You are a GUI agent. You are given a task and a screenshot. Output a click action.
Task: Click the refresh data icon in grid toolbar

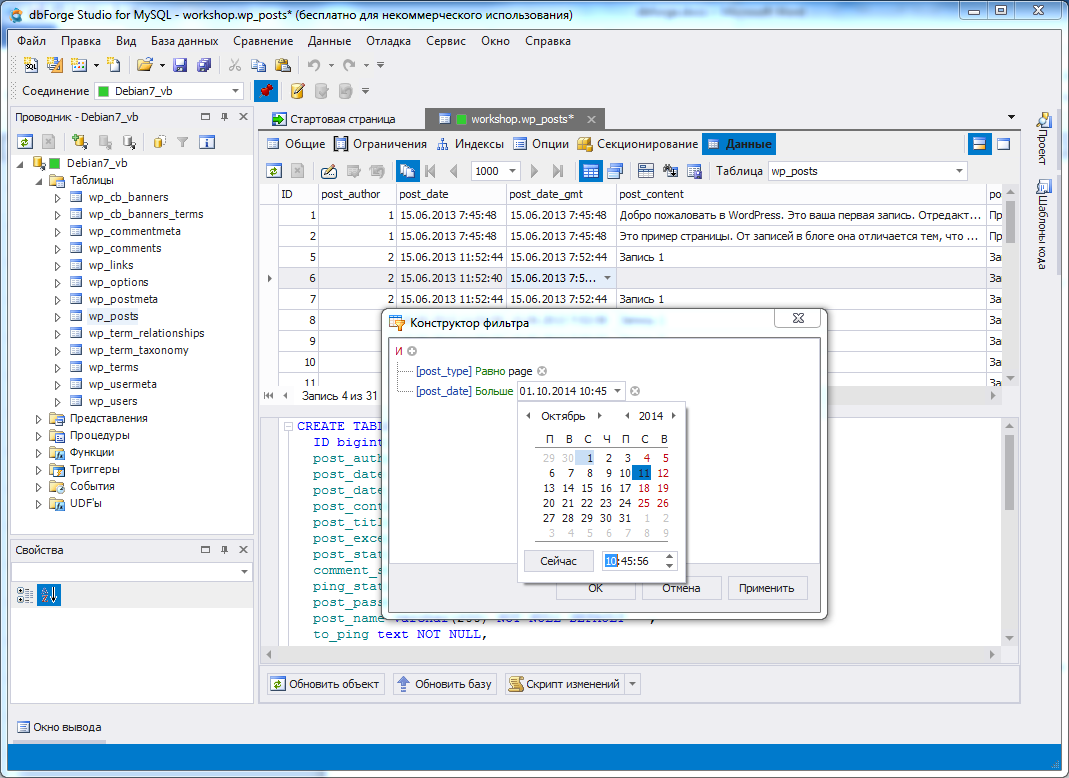[x=274, y=171]
